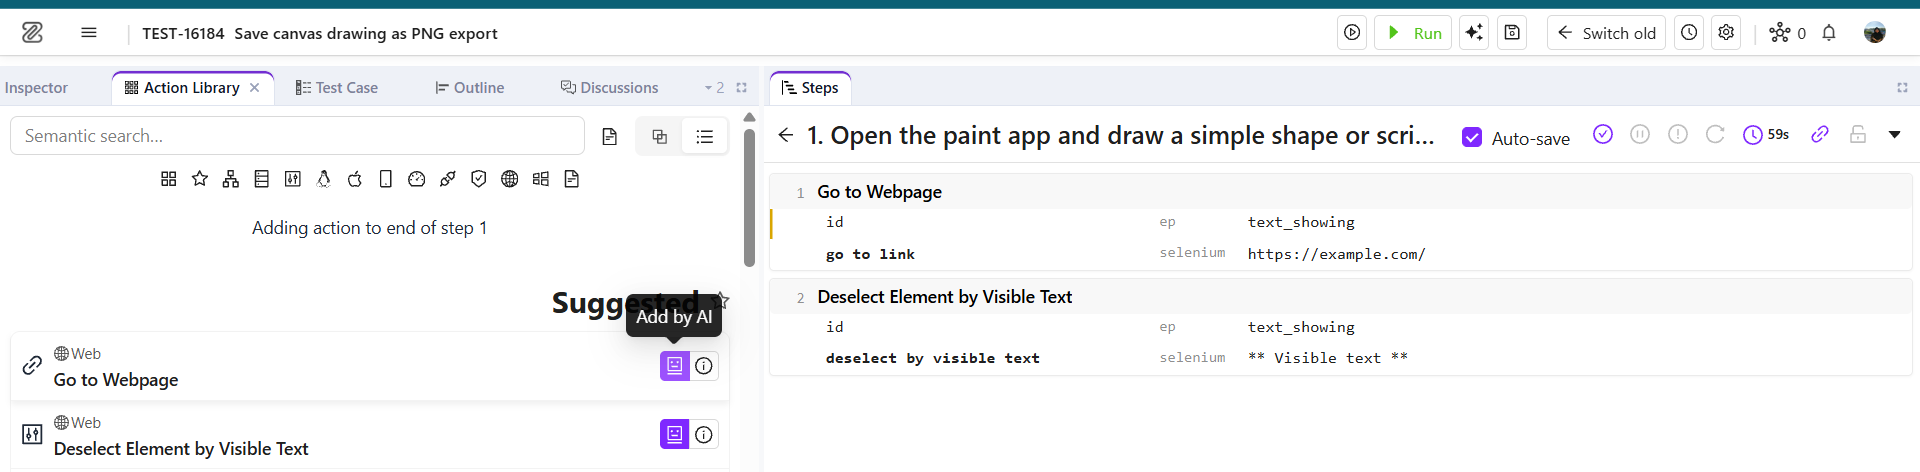The width and height of the screenshot is (1920, 472).
Task: Toggle the Auto-save checkbox
Action: tap(1472, 137)
